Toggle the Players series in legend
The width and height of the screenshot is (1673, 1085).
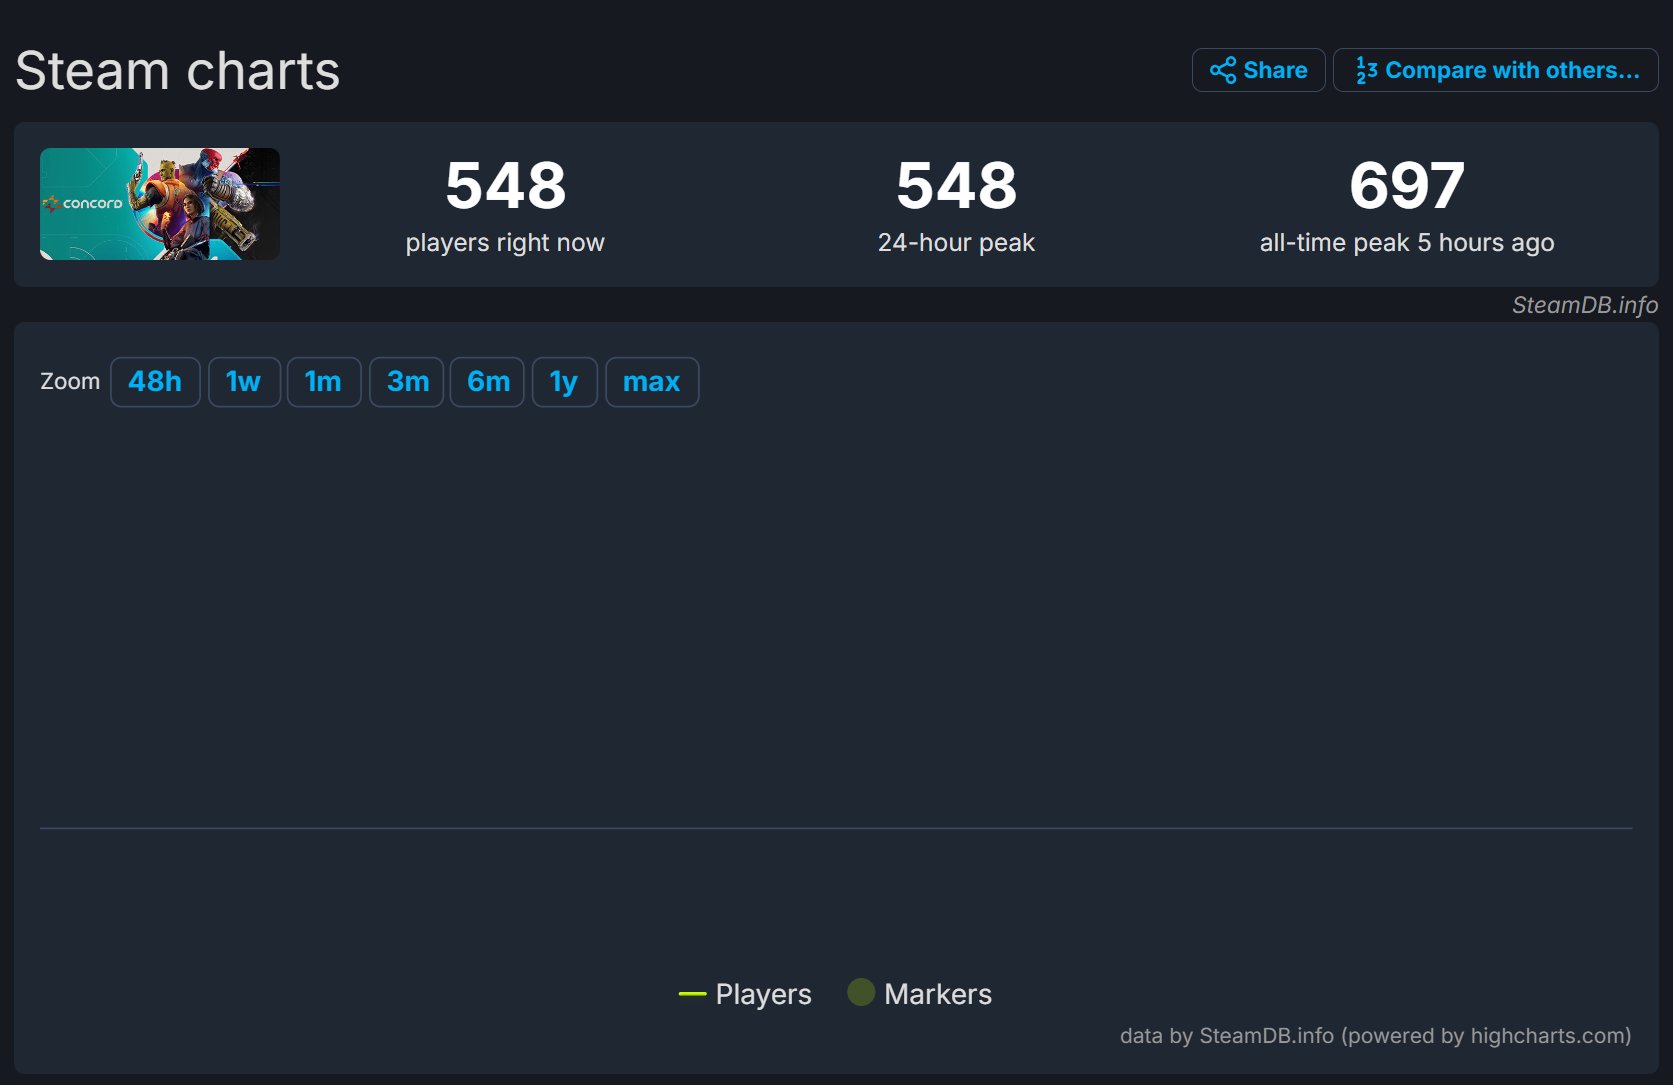[745, 994]
